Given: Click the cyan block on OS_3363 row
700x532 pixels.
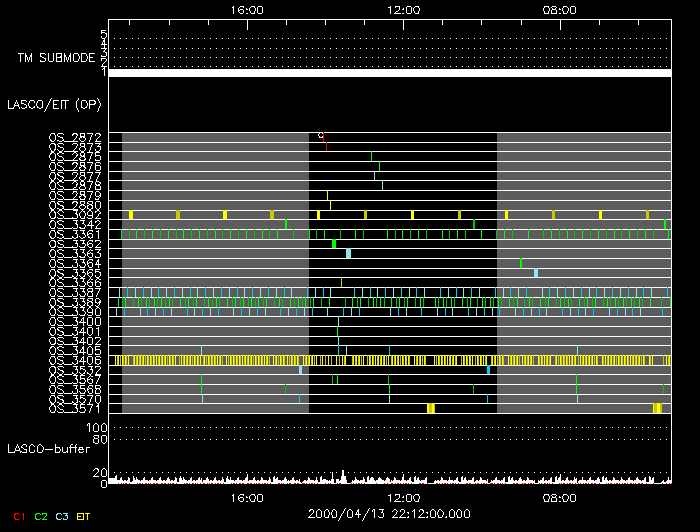Looking at the screenshot, I should point(348,253).
